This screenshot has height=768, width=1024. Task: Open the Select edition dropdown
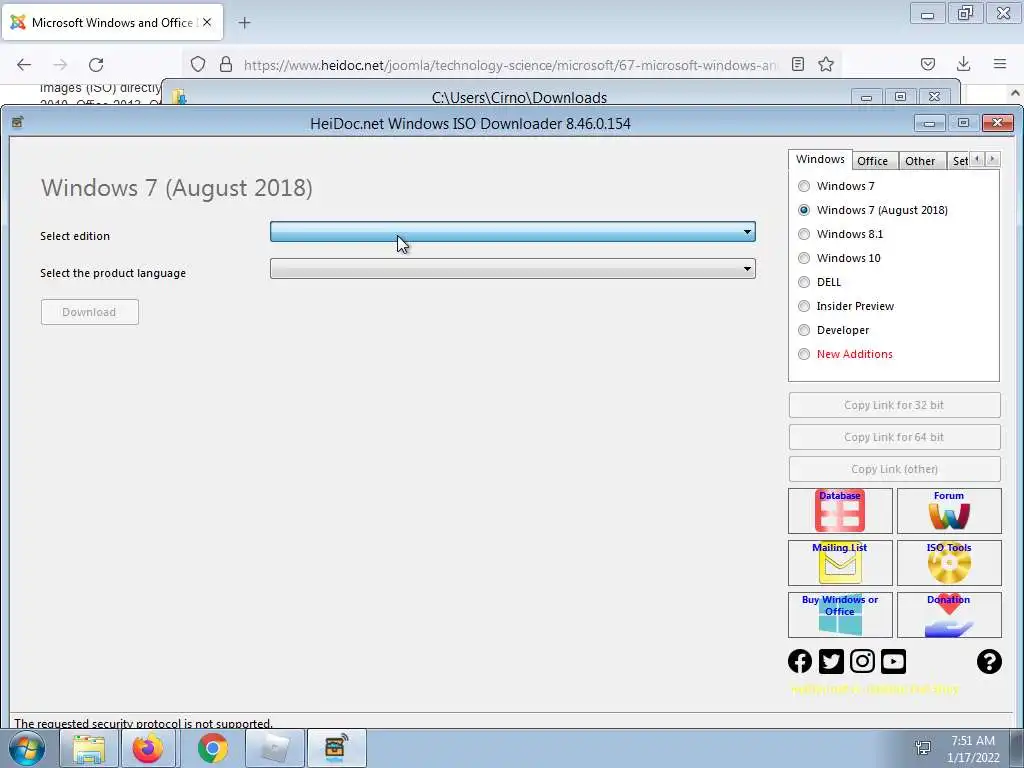[x=513, y=232]
